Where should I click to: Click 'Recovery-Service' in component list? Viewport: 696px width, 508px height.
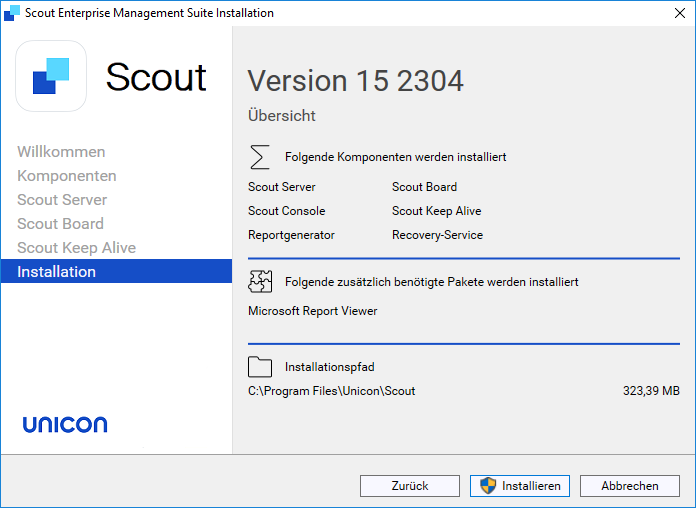(x=437, y=235)
